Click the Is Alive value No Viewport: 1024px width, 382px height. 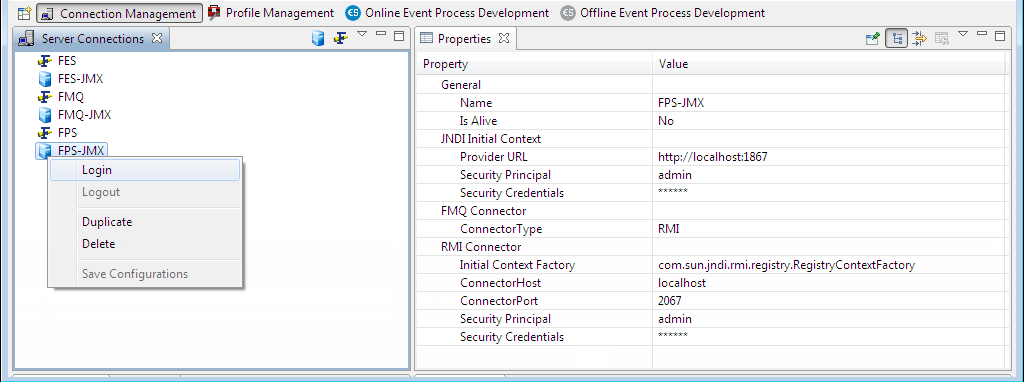click(665, 121)
